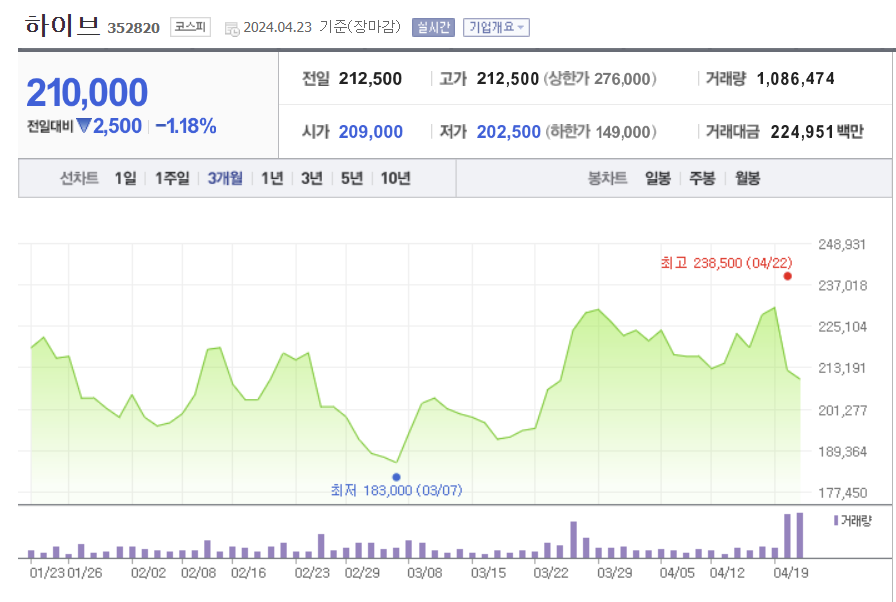Select the 3년 line chart tab
Screen dimensions: 896x602
coord(312,178)
